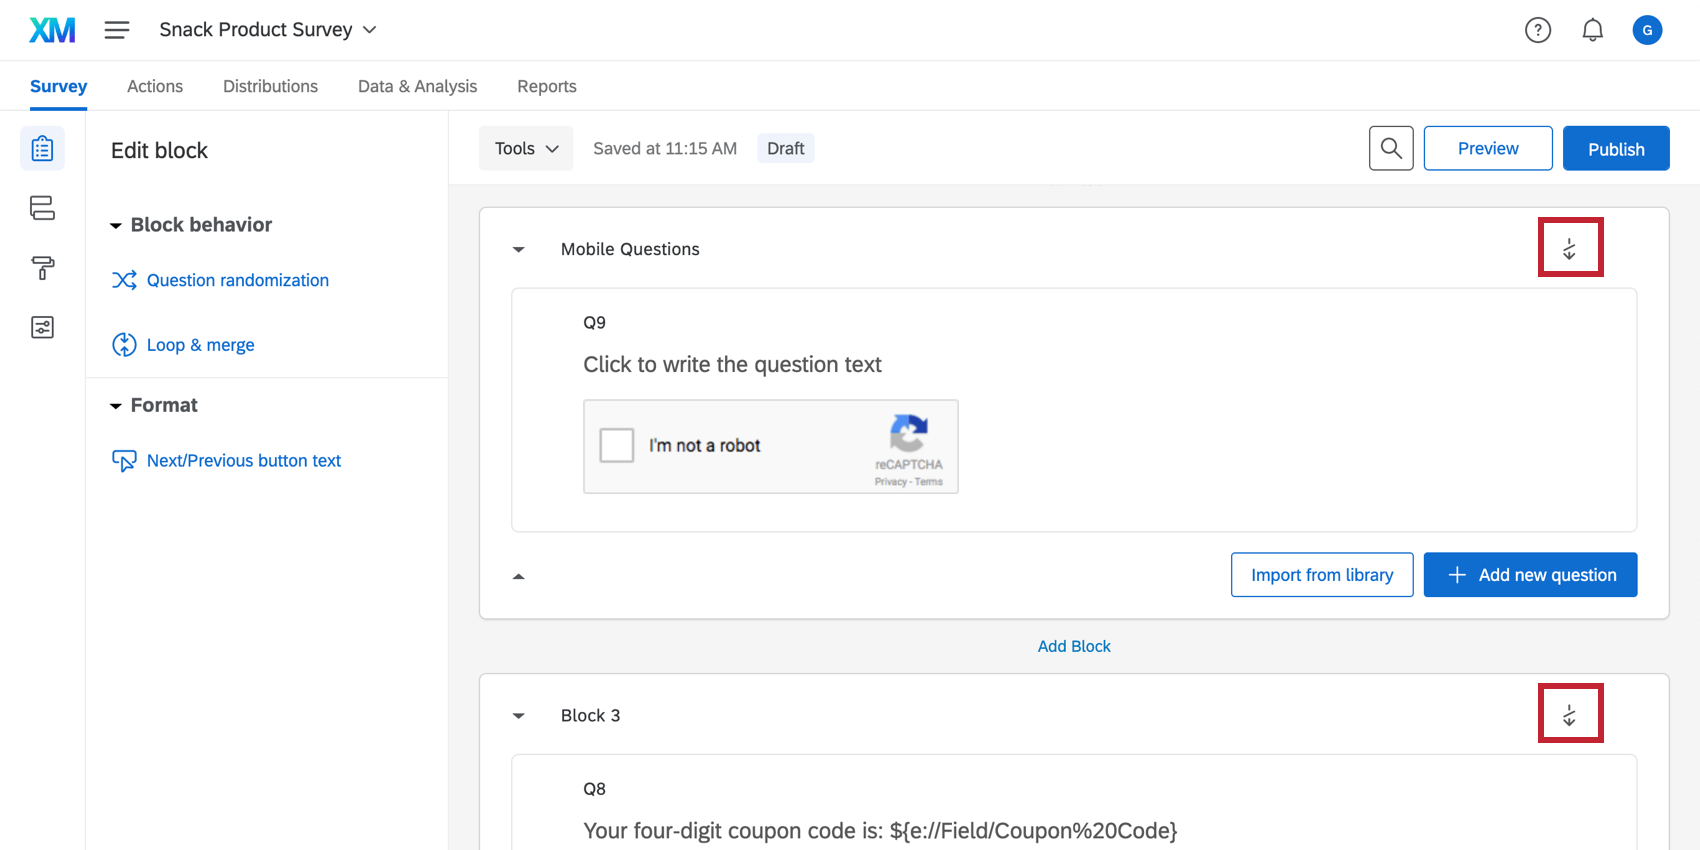Open the Tools dropdown
Screen dimensions: 1700x850
click(x=526, y=148)
